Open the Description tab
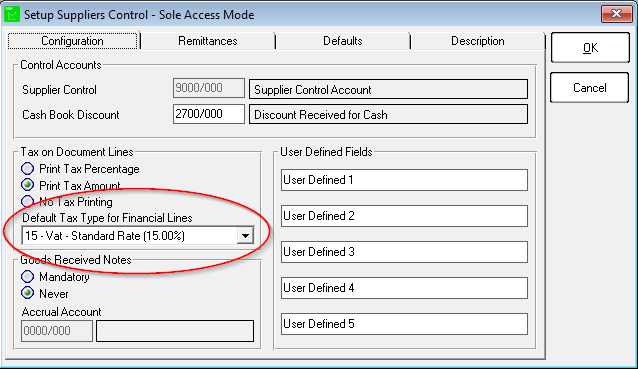 (x=478, y=41)
